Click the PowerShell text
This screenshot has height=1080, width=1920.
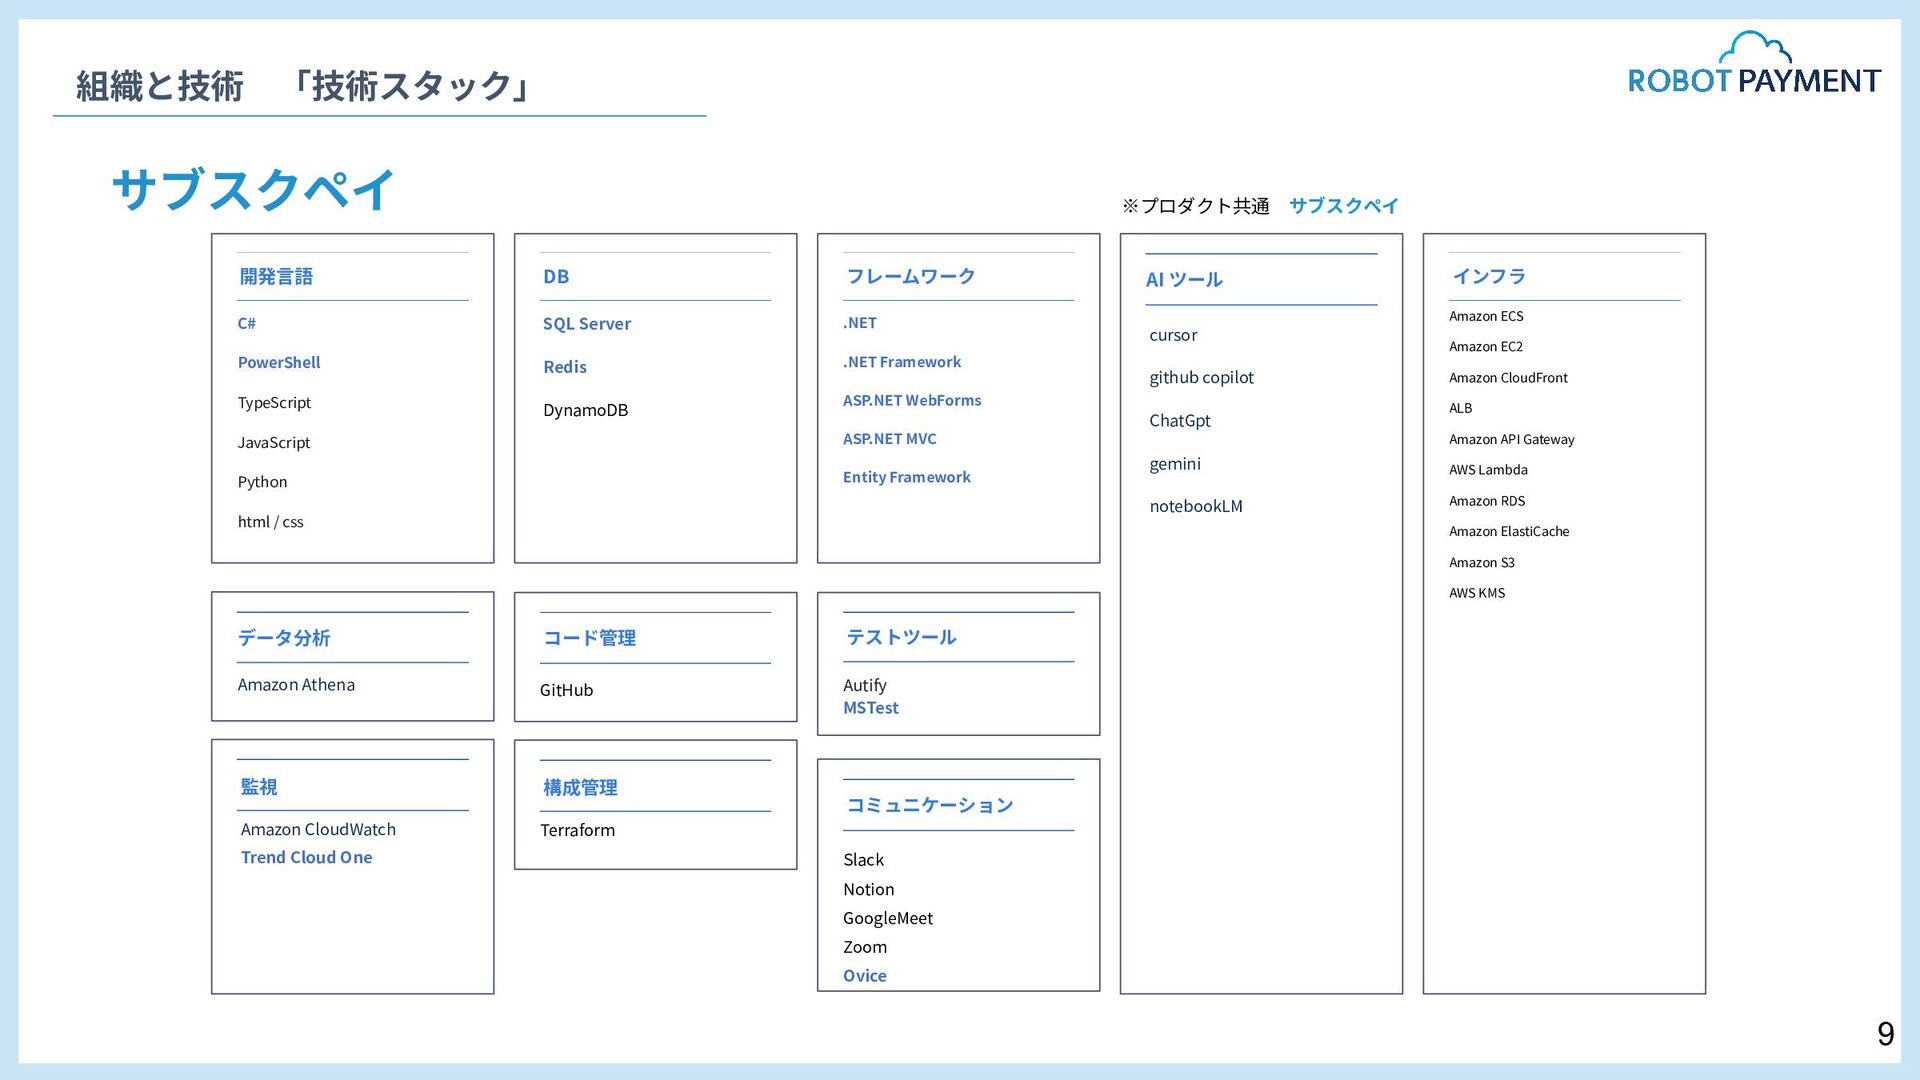point(279,363)
